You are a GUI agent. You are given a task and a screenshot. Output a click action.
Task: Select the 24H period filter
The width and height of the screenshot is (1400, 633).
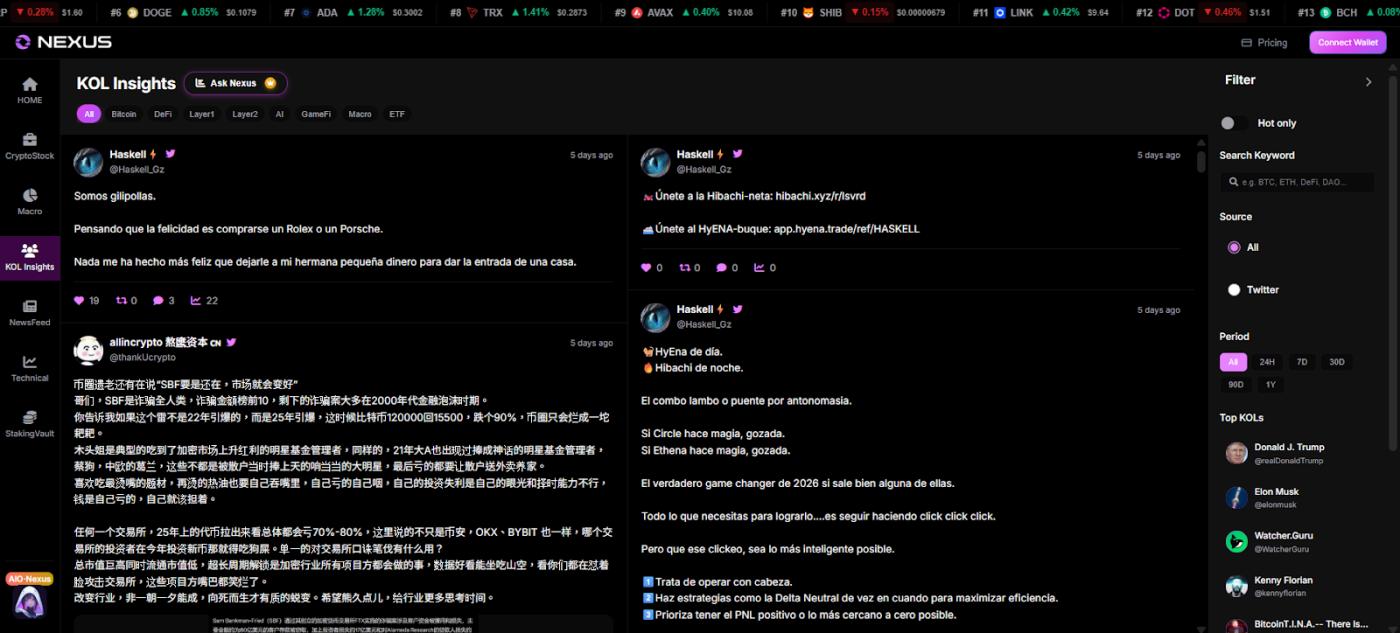coord(1267,362)
